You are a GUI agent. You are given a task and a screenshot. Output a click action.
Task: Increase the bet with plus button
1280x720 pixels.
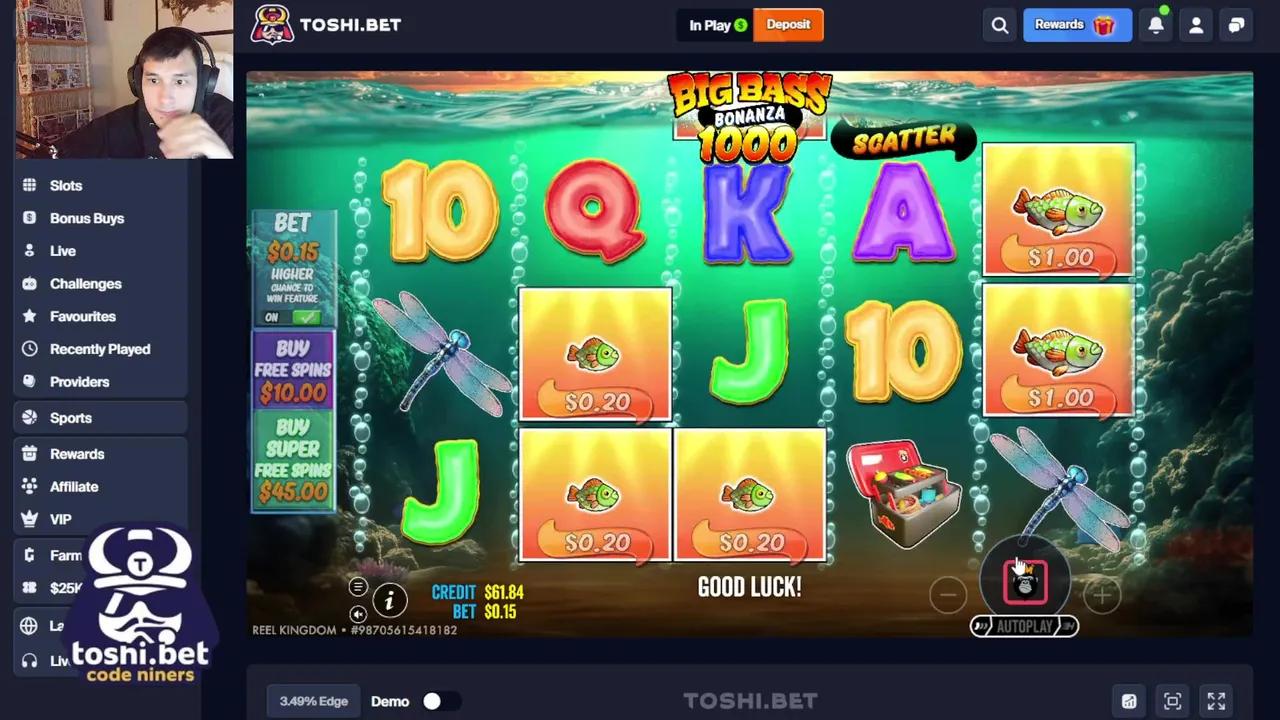(1102, 596)
